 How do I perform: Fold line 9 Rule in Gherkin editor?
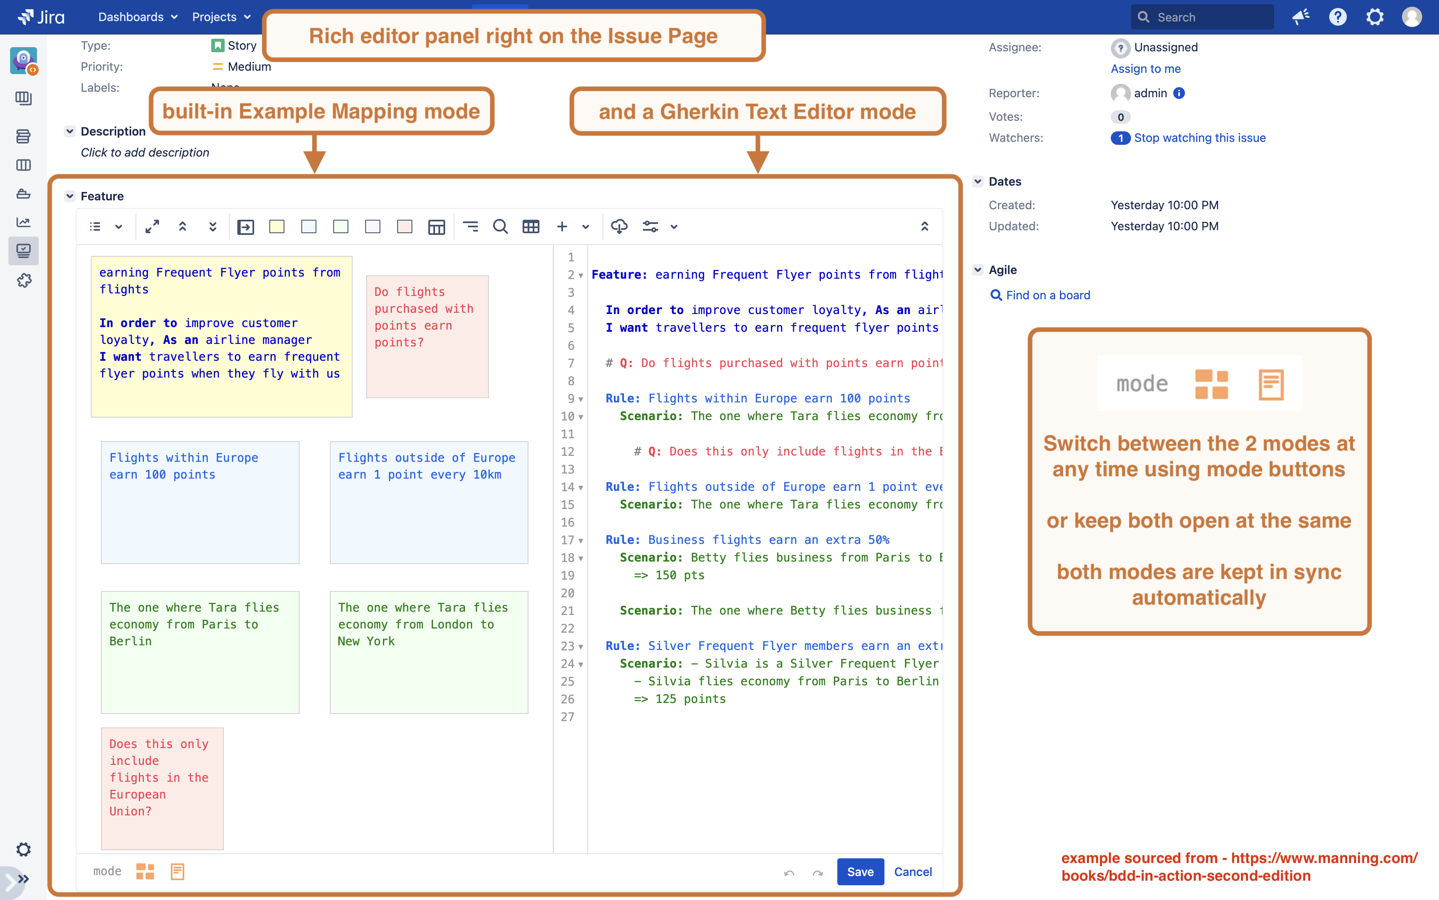(x=581, y=399)
